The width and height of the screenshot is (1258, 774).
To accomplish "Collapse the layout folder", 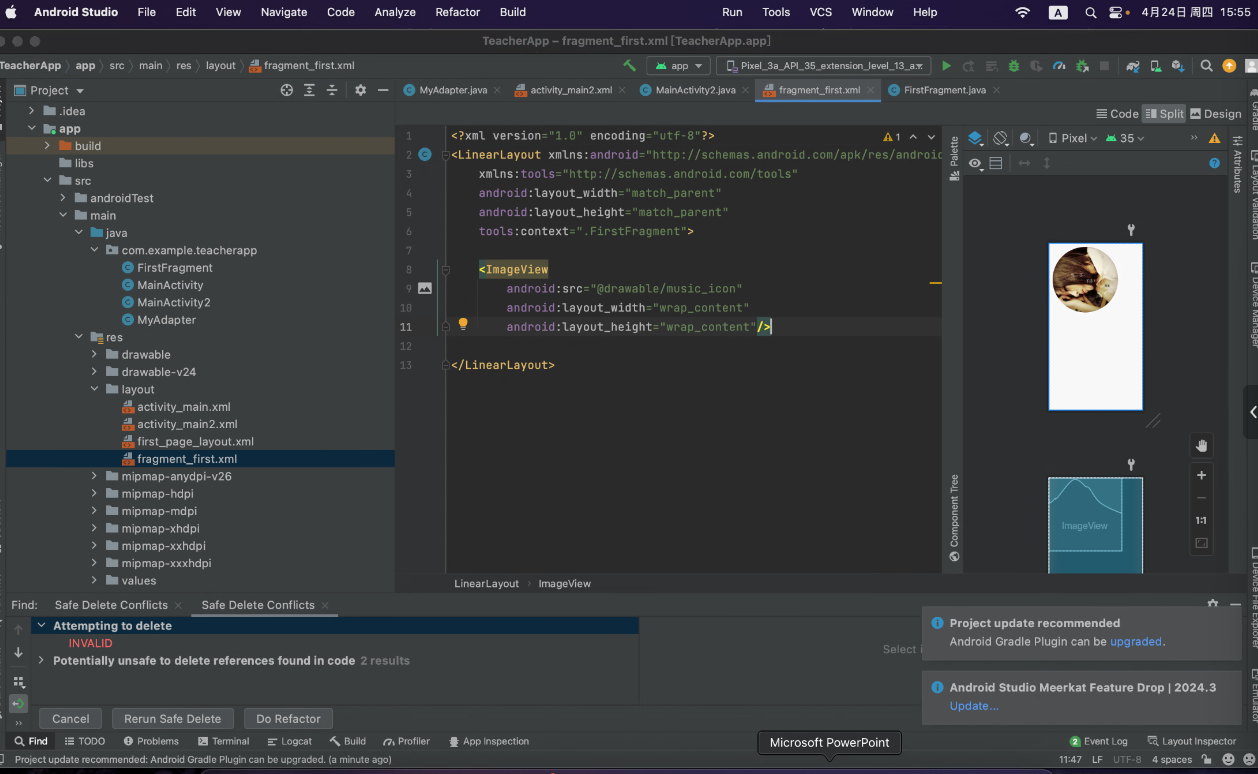I will tap(95, 389).
